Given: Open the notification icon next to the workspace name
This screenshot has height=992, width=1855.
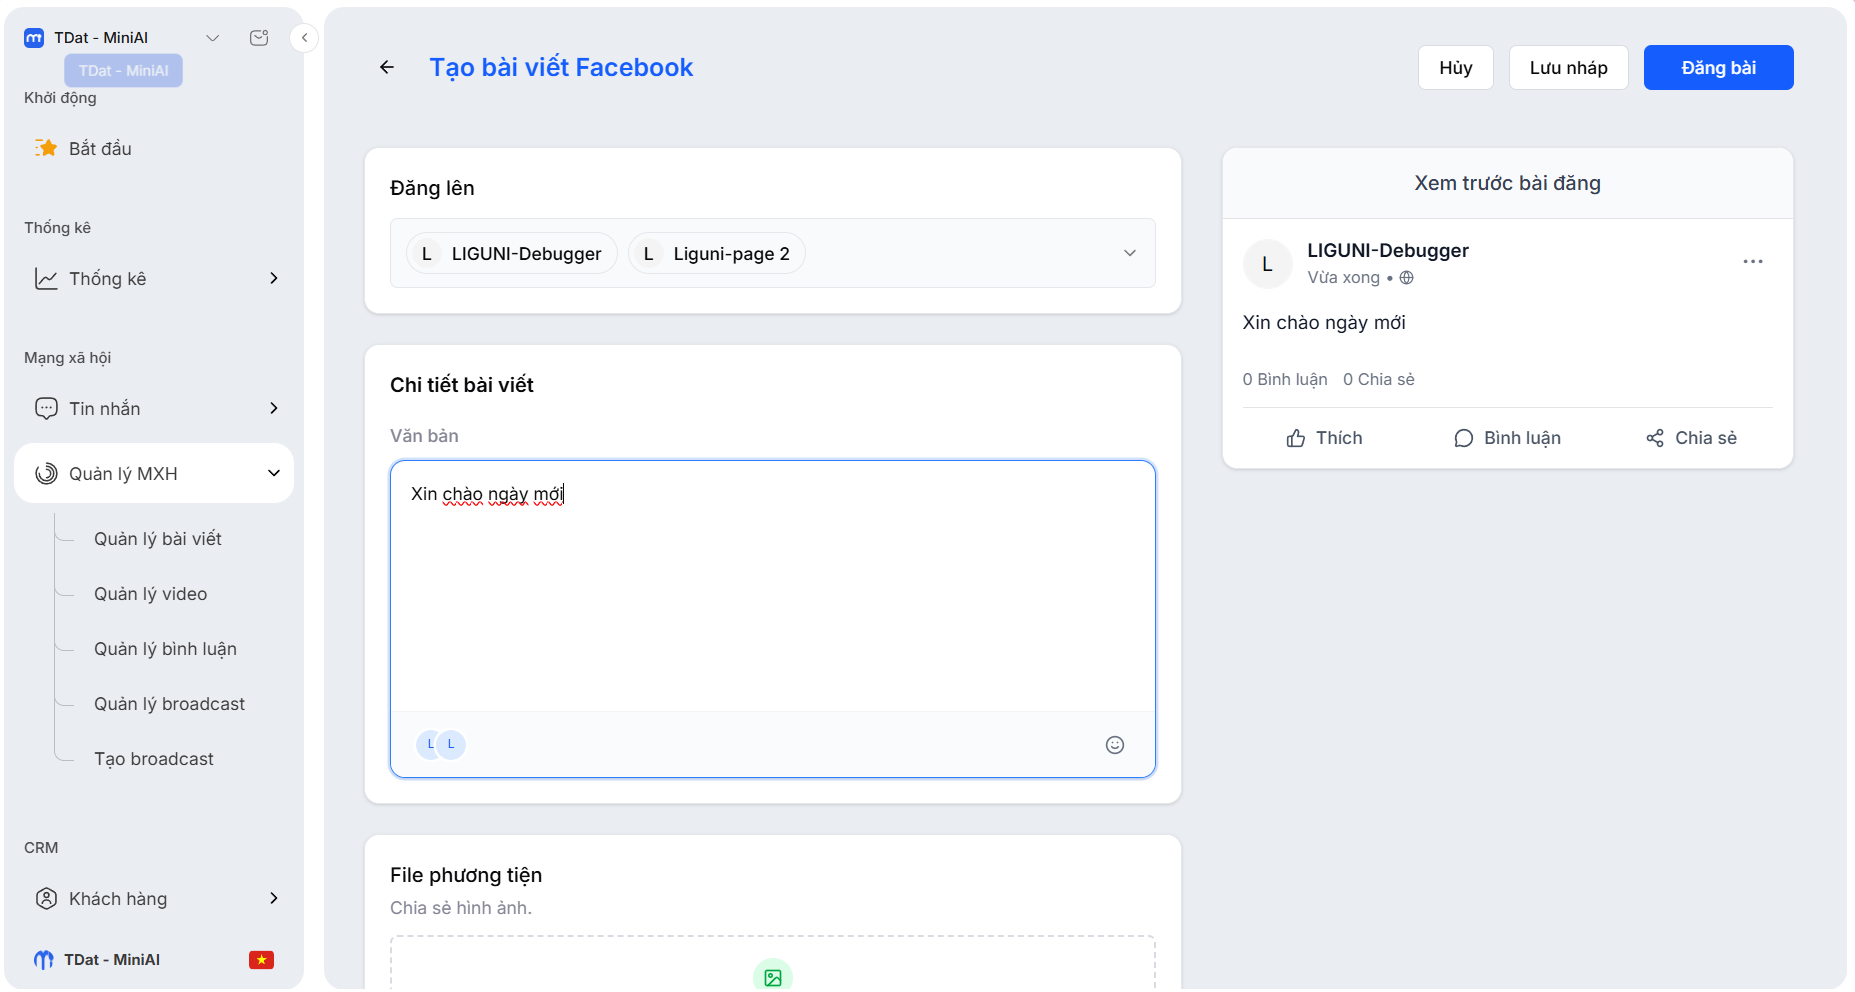Looking at the screenshot, I should pyautogui.click(x=259, y=38).
